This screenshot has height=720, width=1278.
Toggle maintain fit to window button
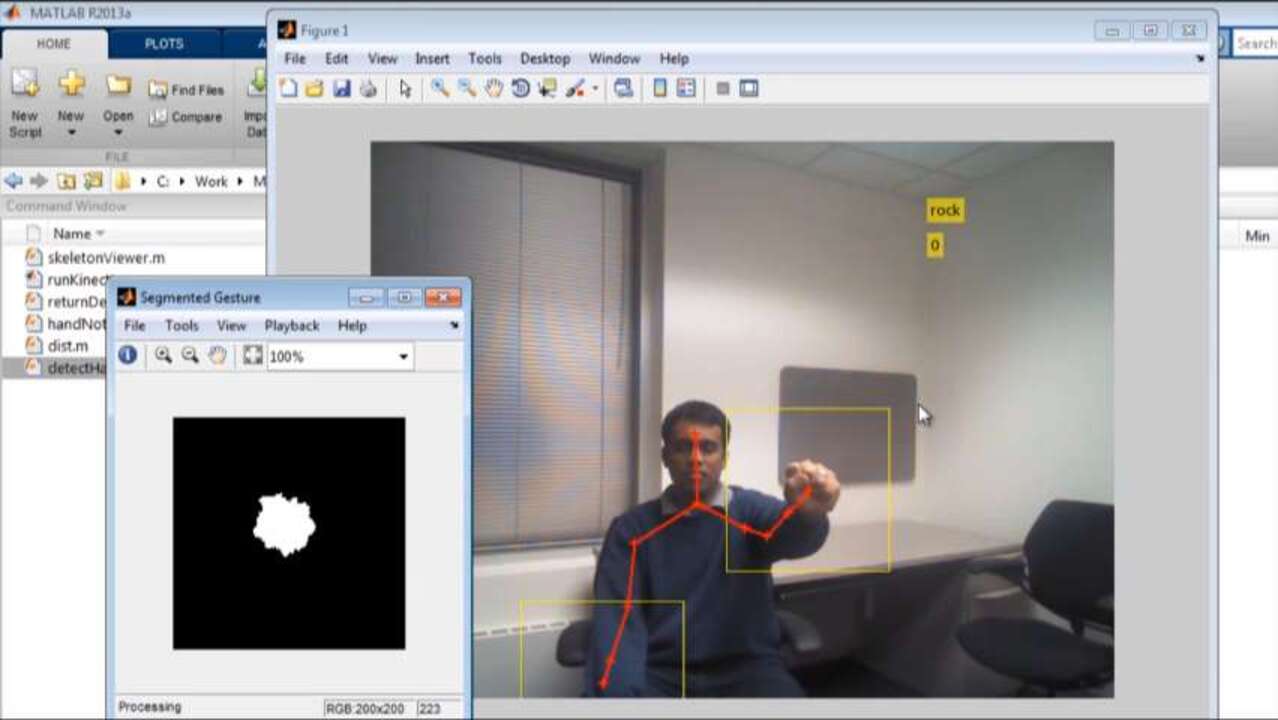point(253,356)
